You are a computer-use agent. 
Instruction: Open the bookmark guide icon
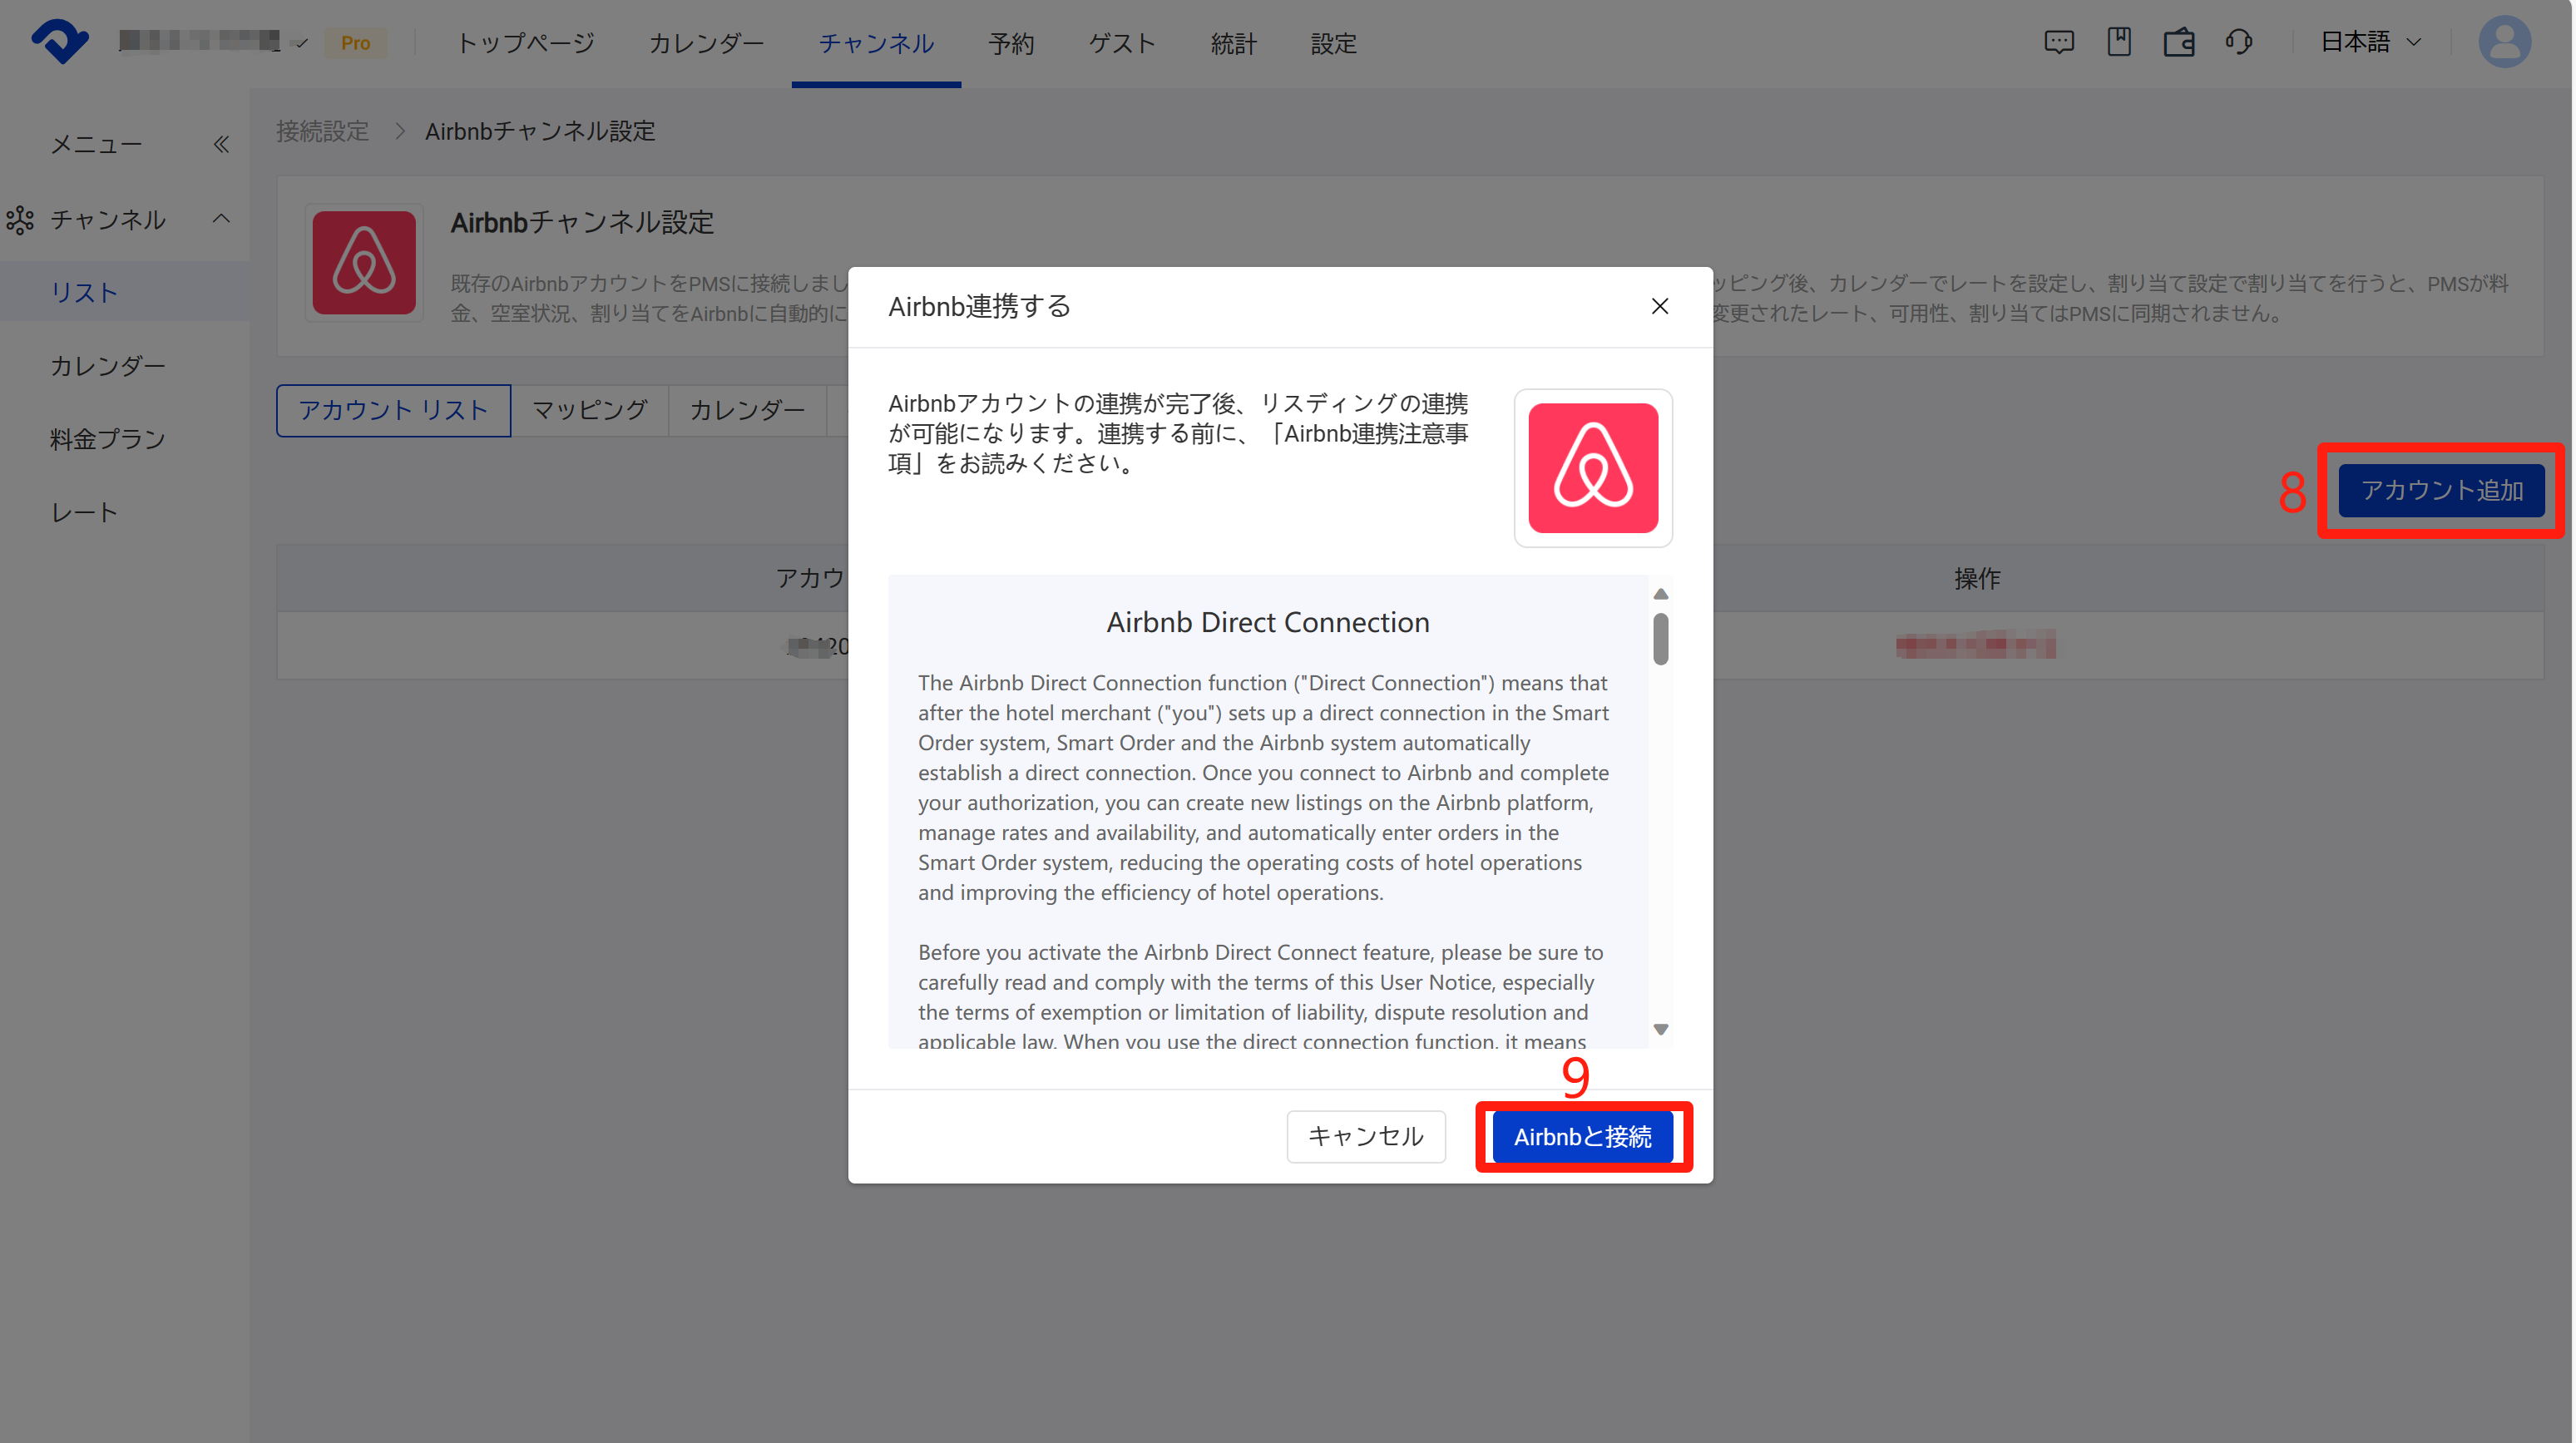point(2119,42)
